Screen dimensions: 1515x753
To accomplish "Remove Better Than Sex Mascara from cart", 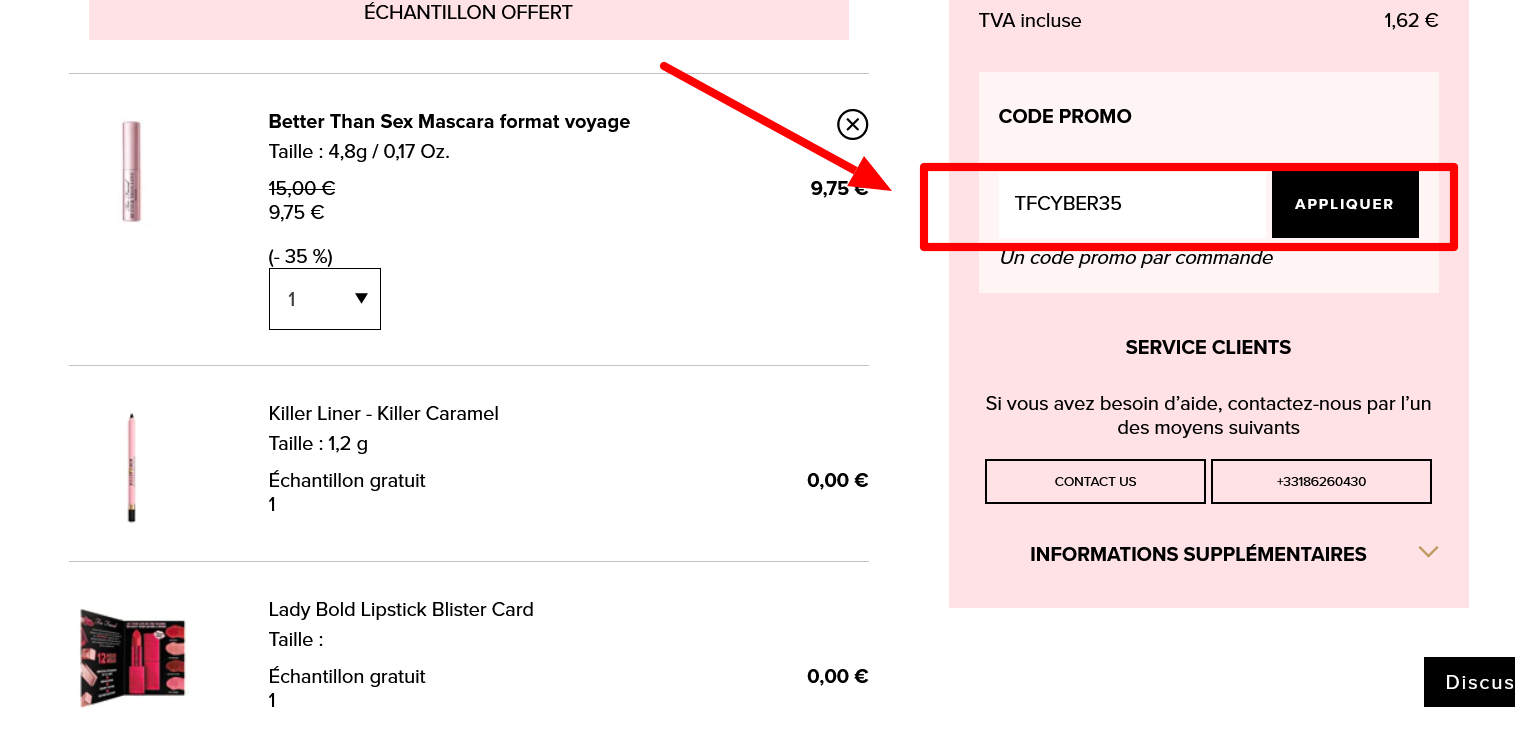I will 852,125.
